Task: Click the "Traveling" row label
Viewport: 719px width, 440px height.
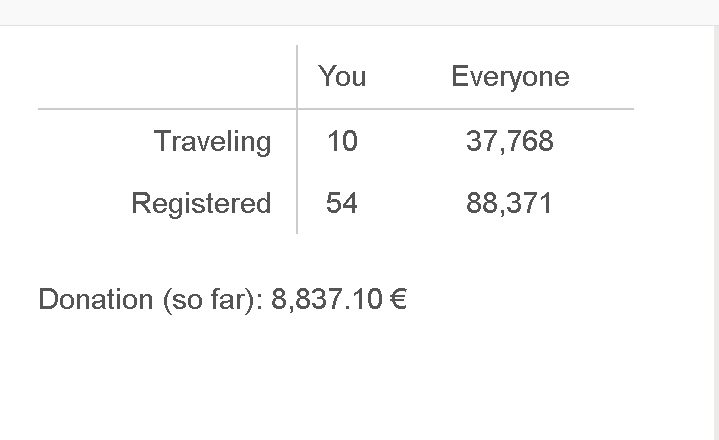Action: tap(213, 142)
